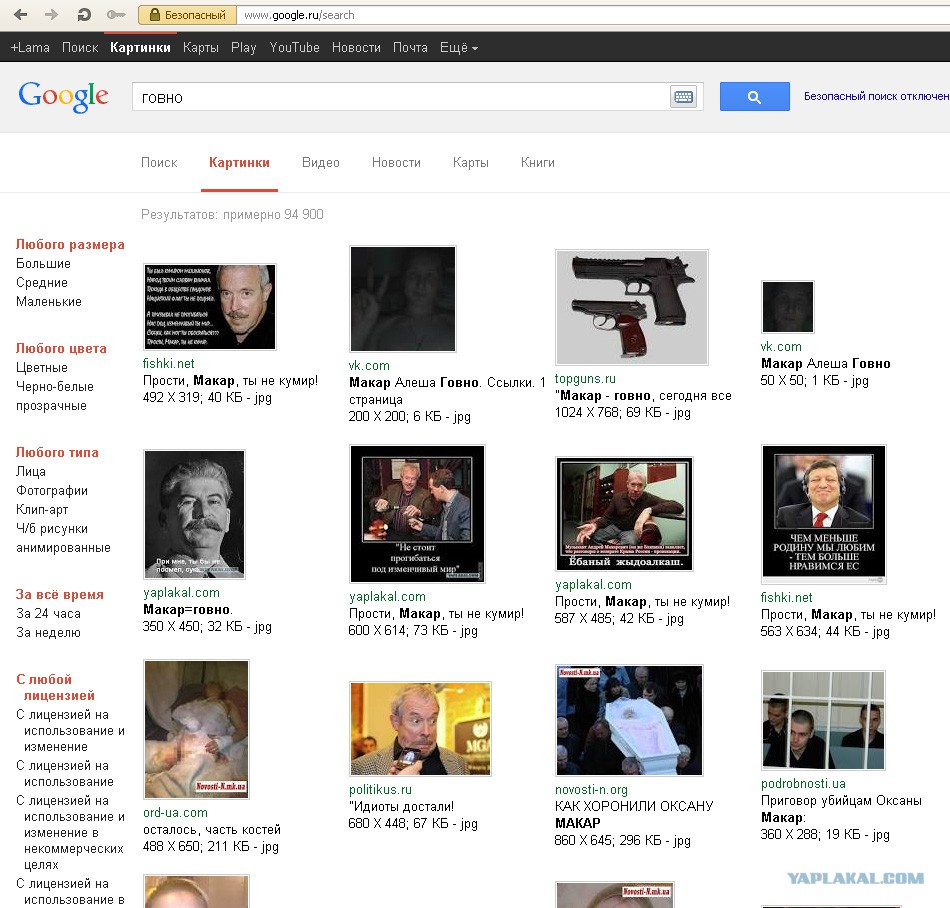Switch to the Видео tab

[x=321, y=162]
